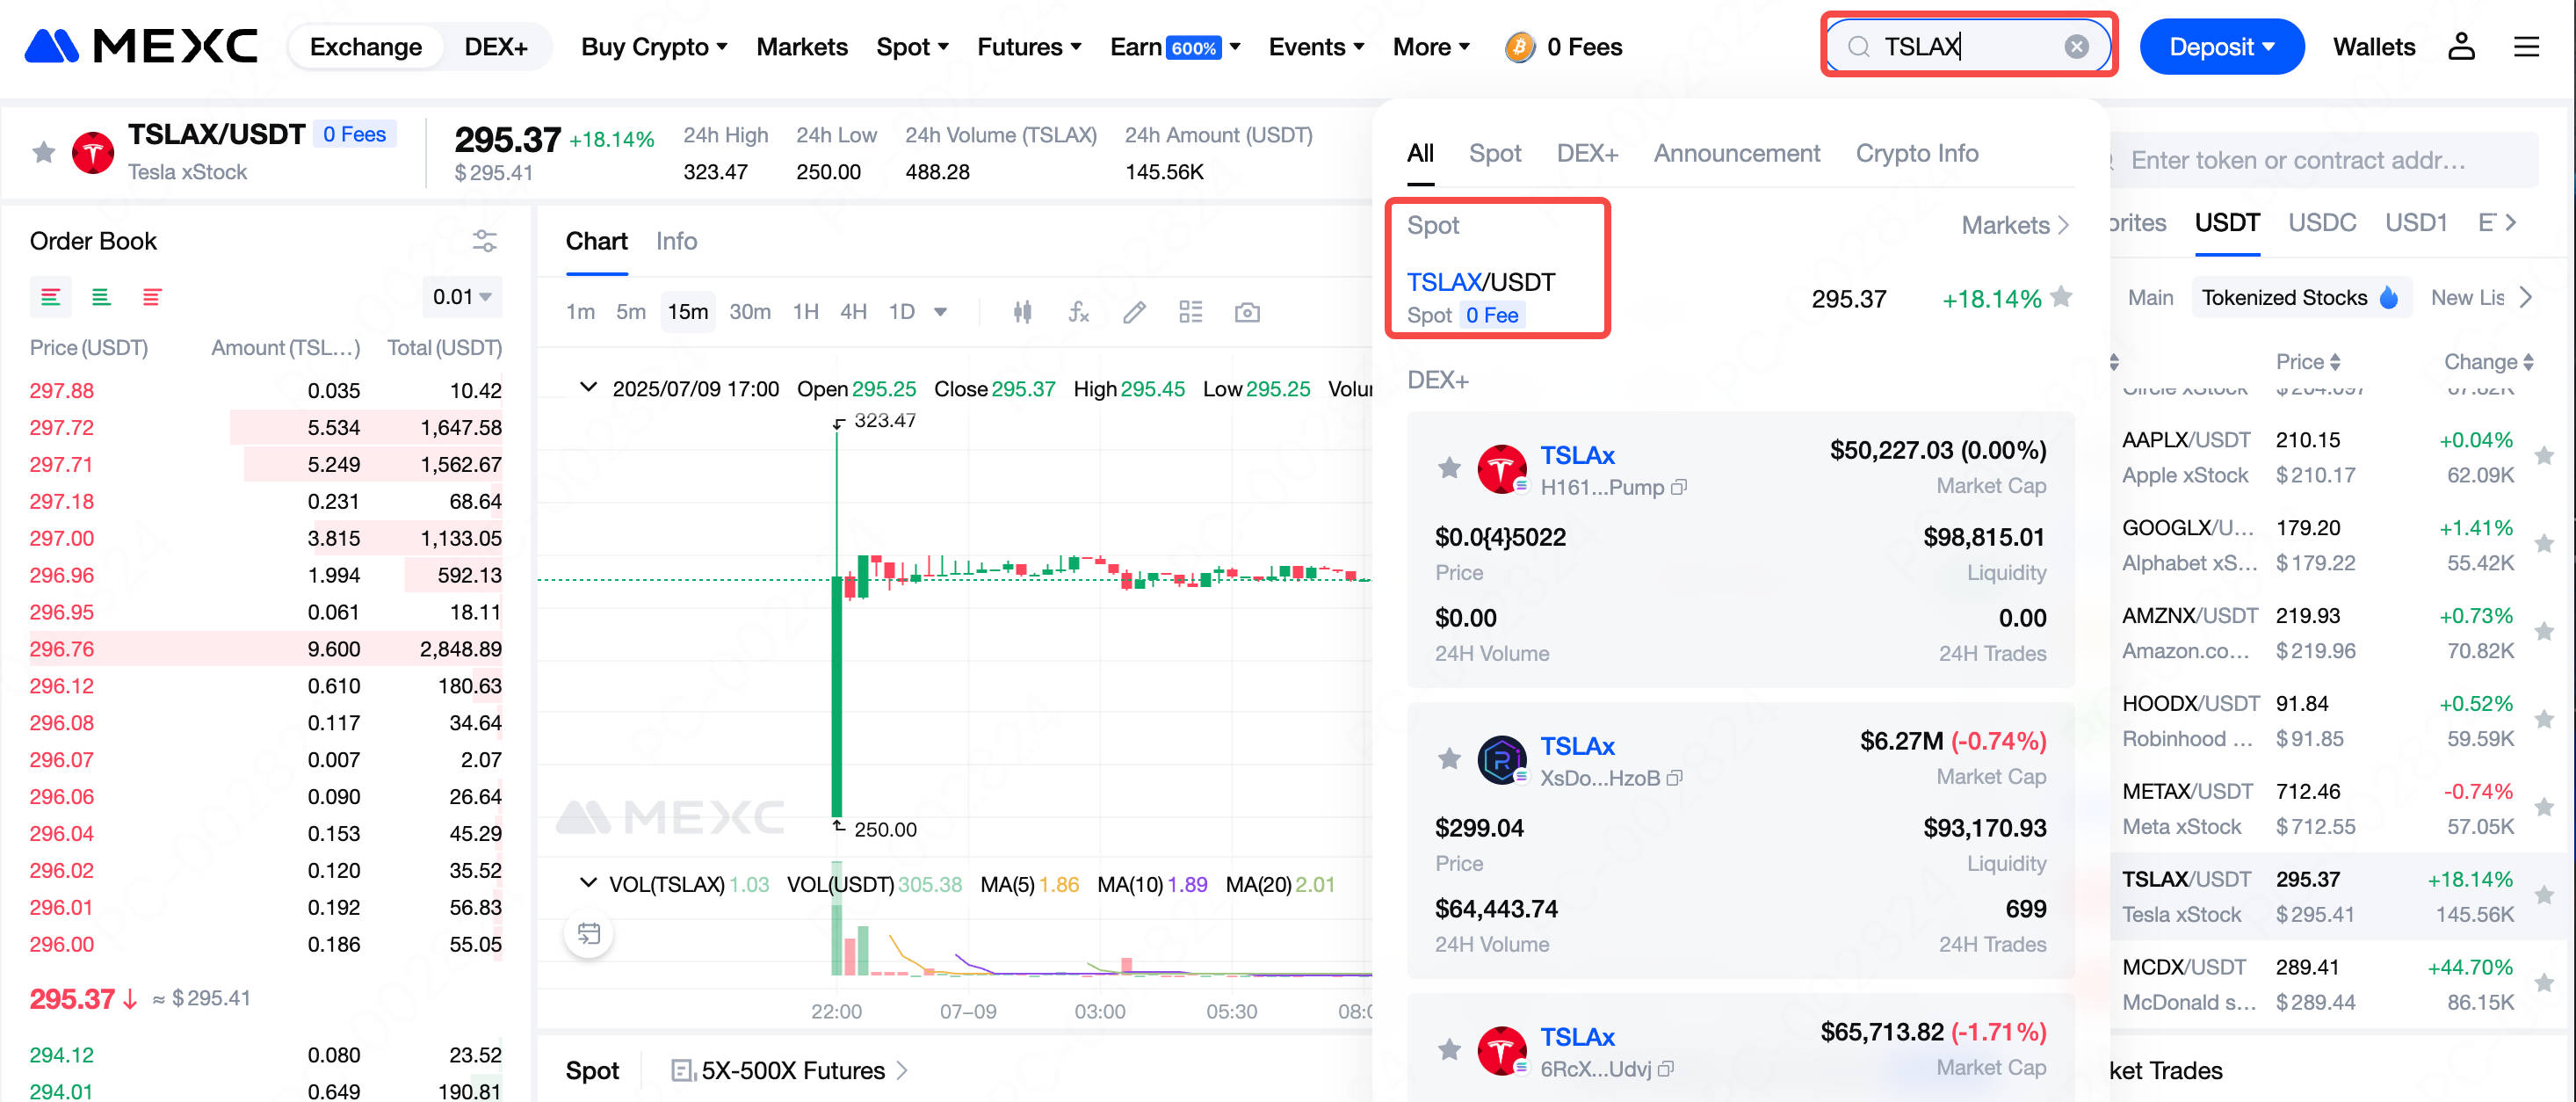The image size is (2576, 1102).
Task: Open the Deposit dropdown button
Action: click(x=2221, y=47)
